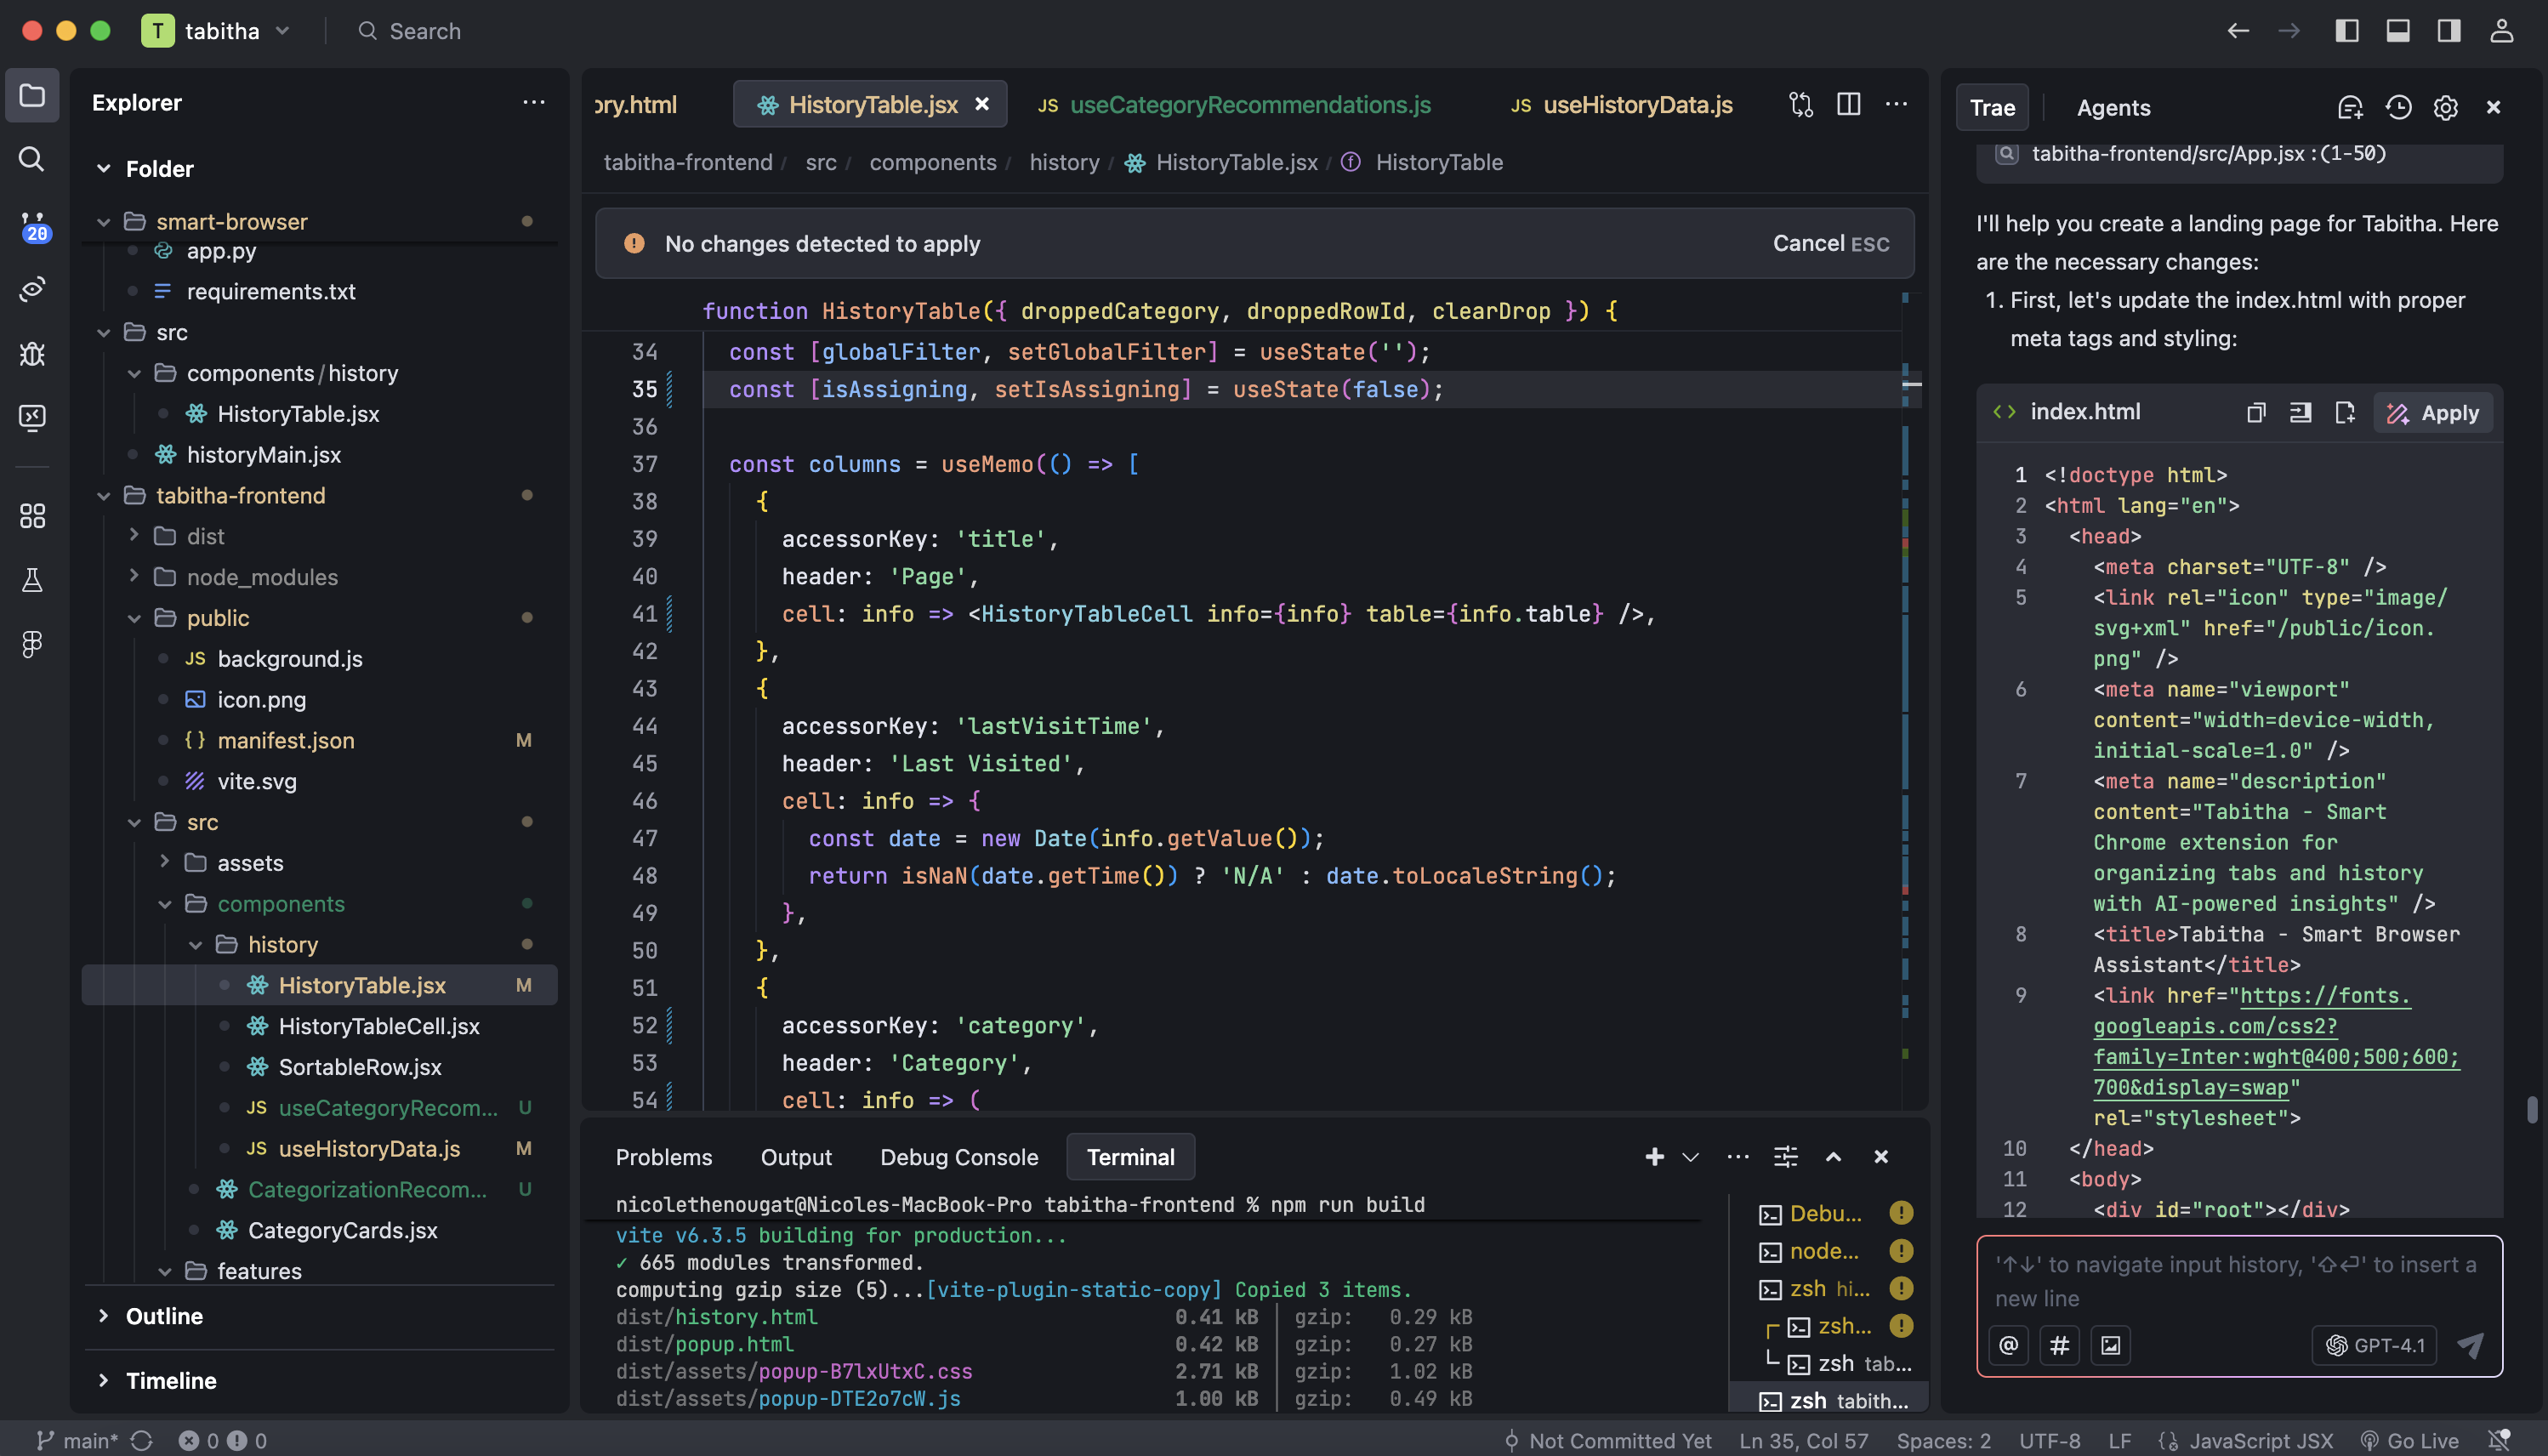Screen dimensions: 2548x1456
Task: Toggle the bottom panel layout
Action: pos(2397,31)
